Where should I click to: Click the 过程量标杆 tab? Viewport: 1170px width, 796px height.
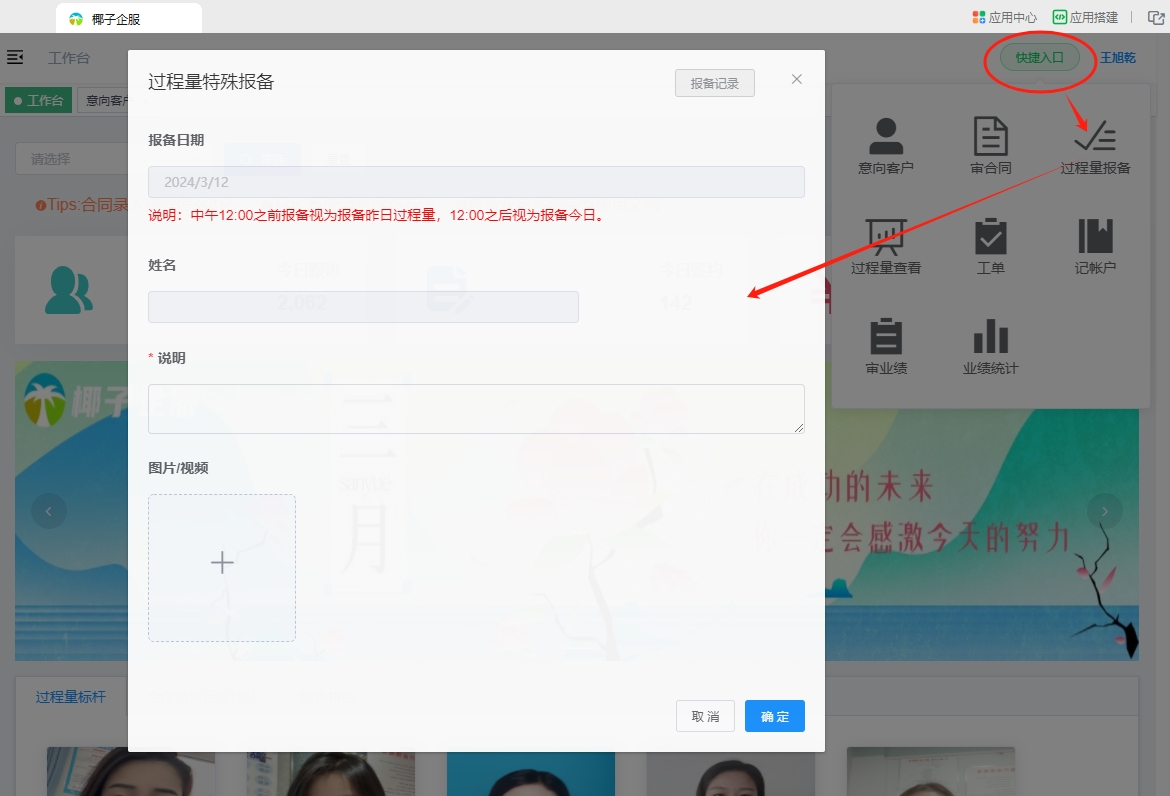pos(71,697)
